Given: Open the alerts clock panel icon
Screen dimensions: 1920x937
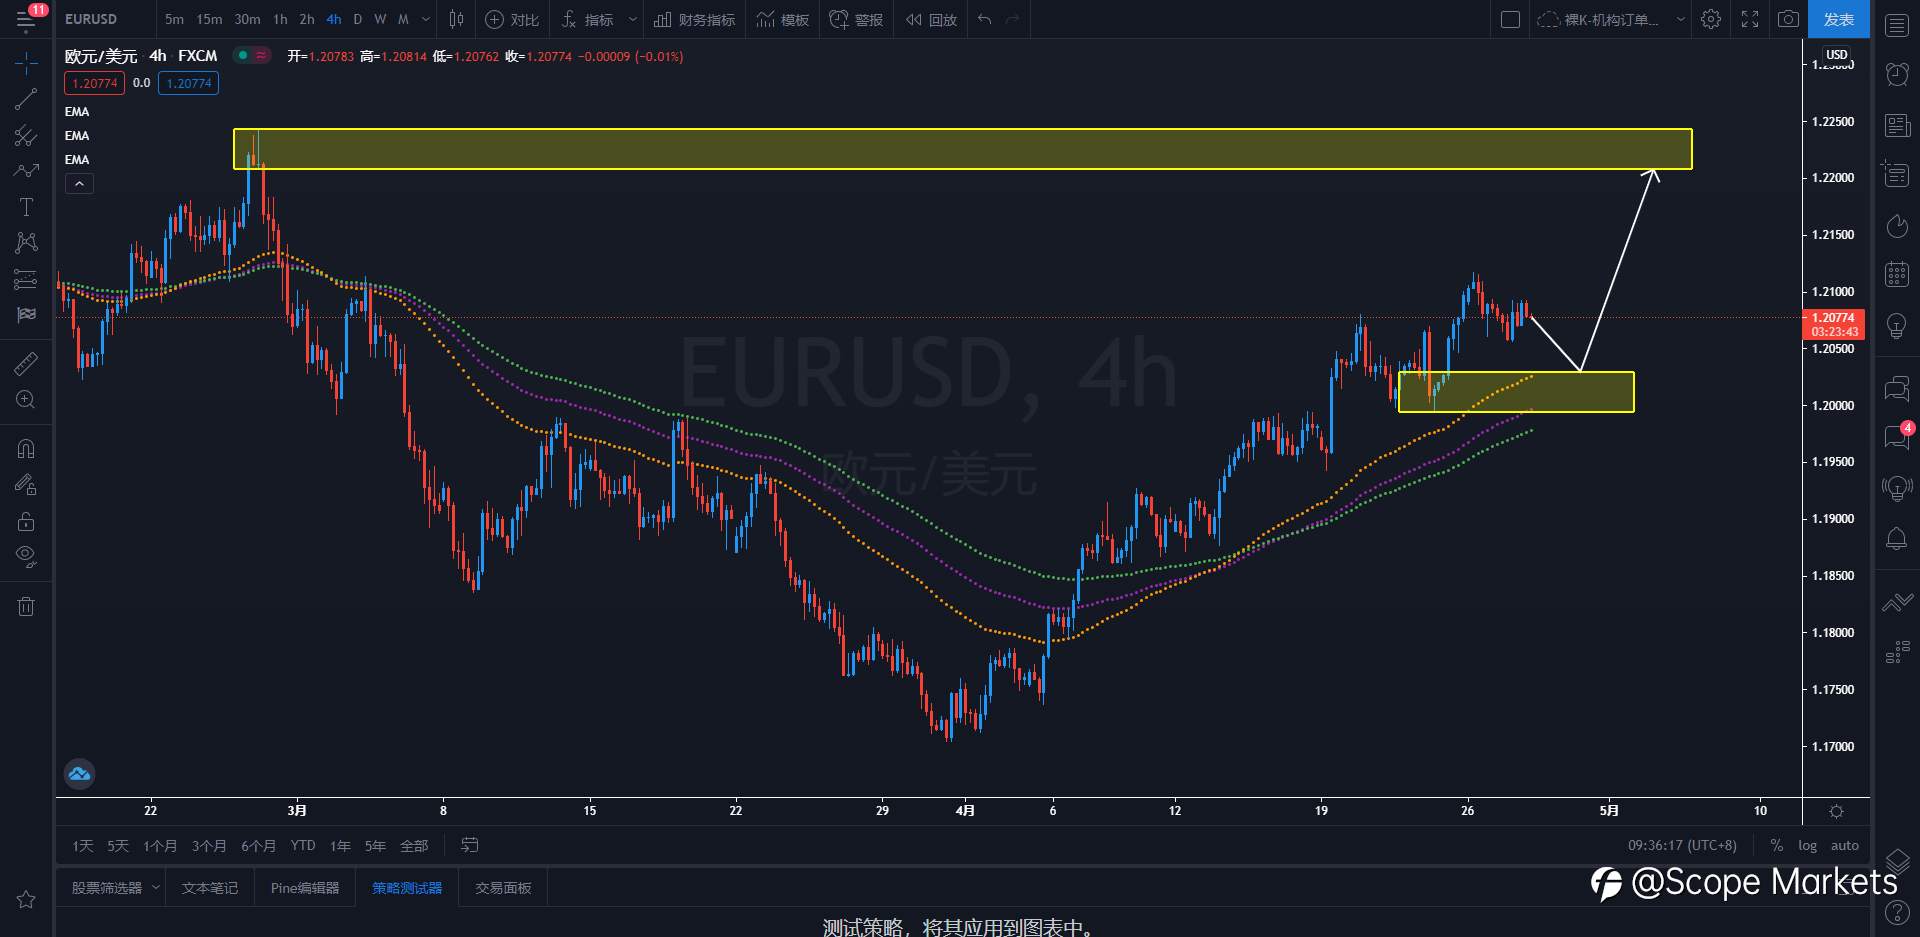Looking at the screenshot, I should pos(1897,74).
